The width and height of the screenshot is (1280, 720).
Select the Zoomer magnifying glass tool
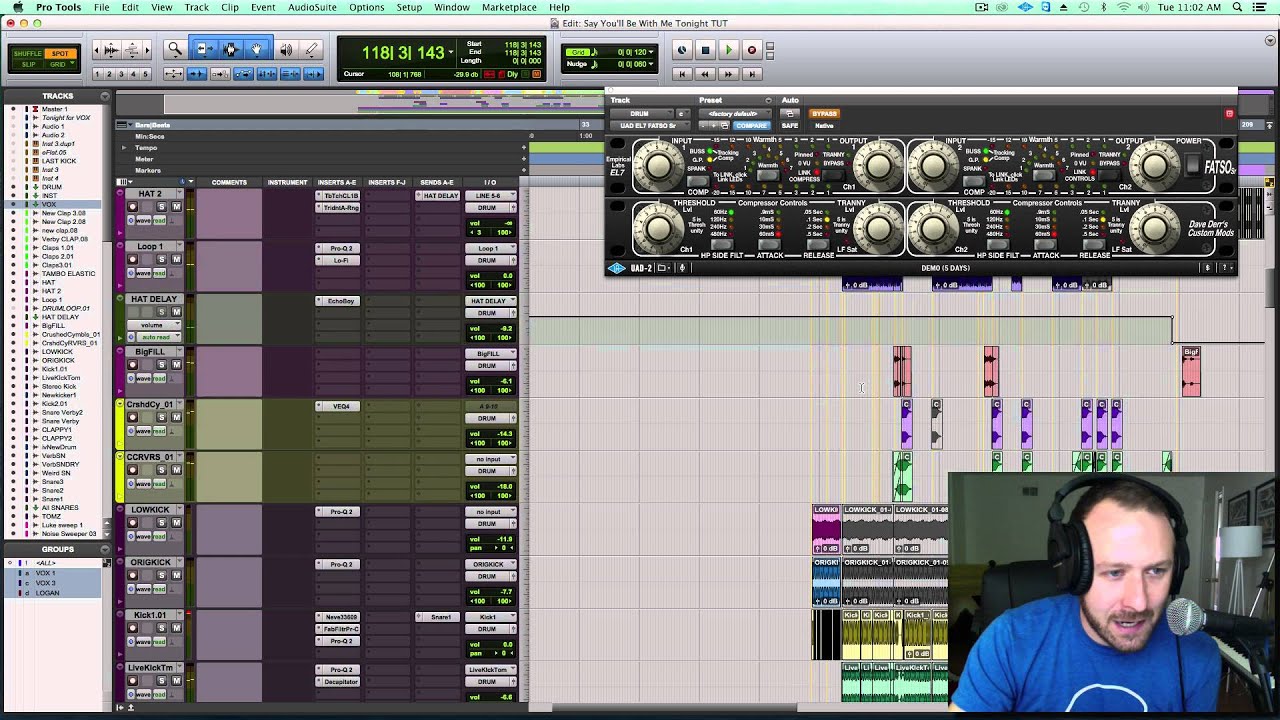175,49
